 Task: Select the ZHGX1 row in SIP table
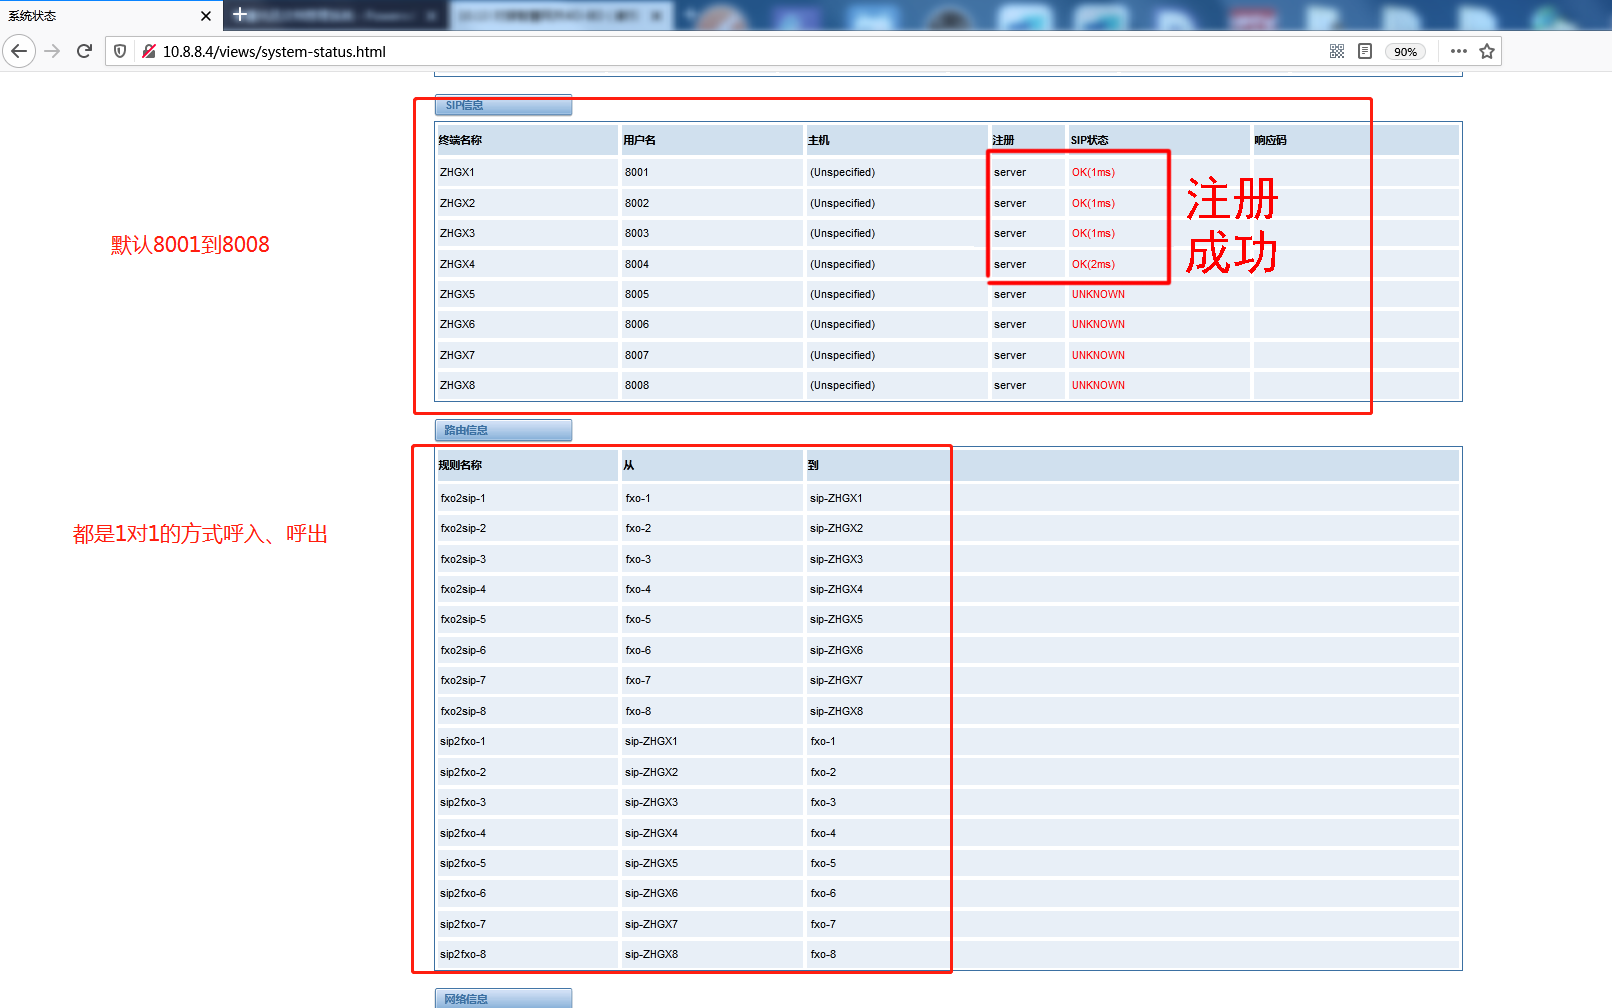click(457, 172)
